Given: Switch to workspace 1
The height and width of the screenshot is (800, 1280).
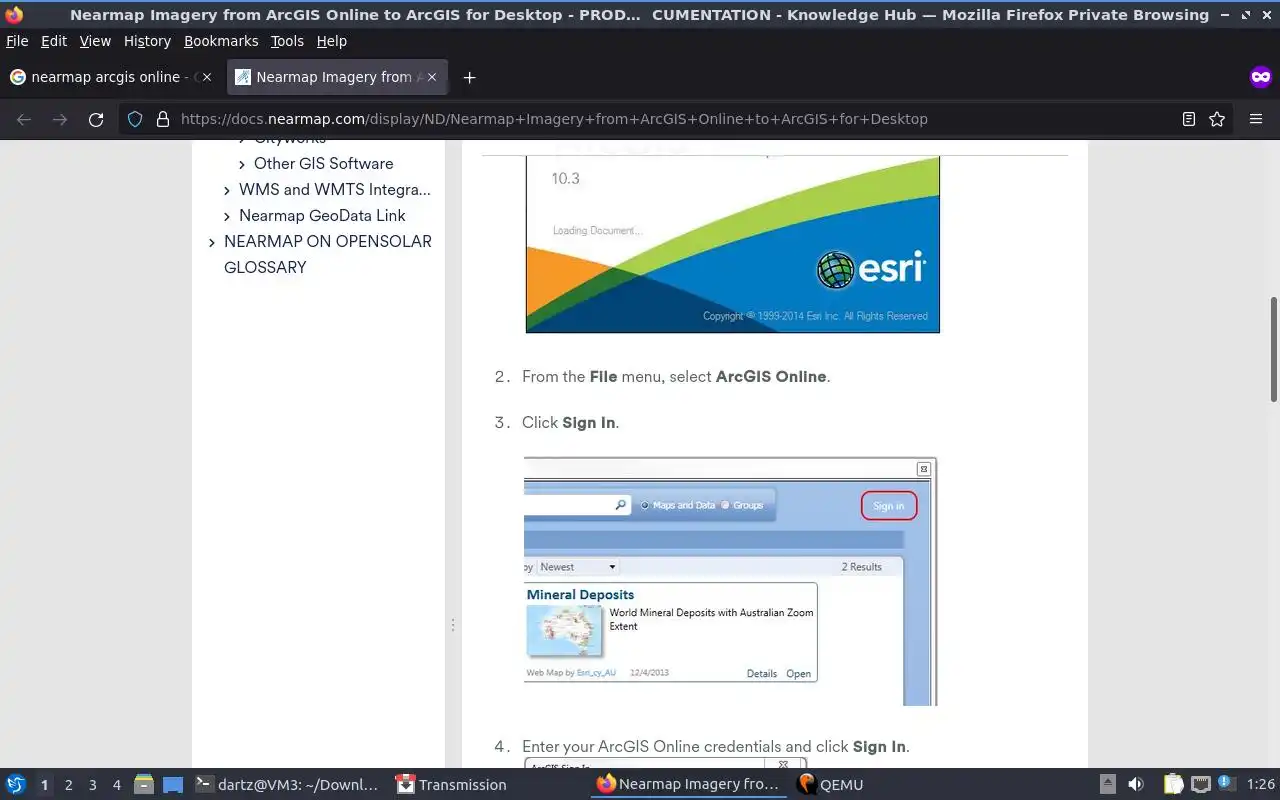Looking at the screenshot, I should (x=44, y=785).
